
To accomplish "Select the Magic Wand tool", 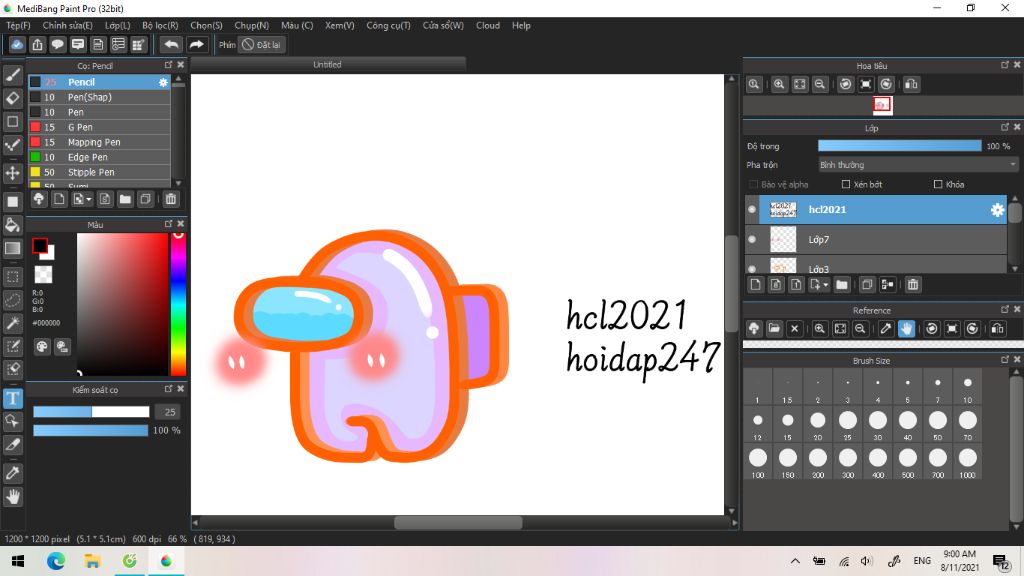I will pos(12,323).
